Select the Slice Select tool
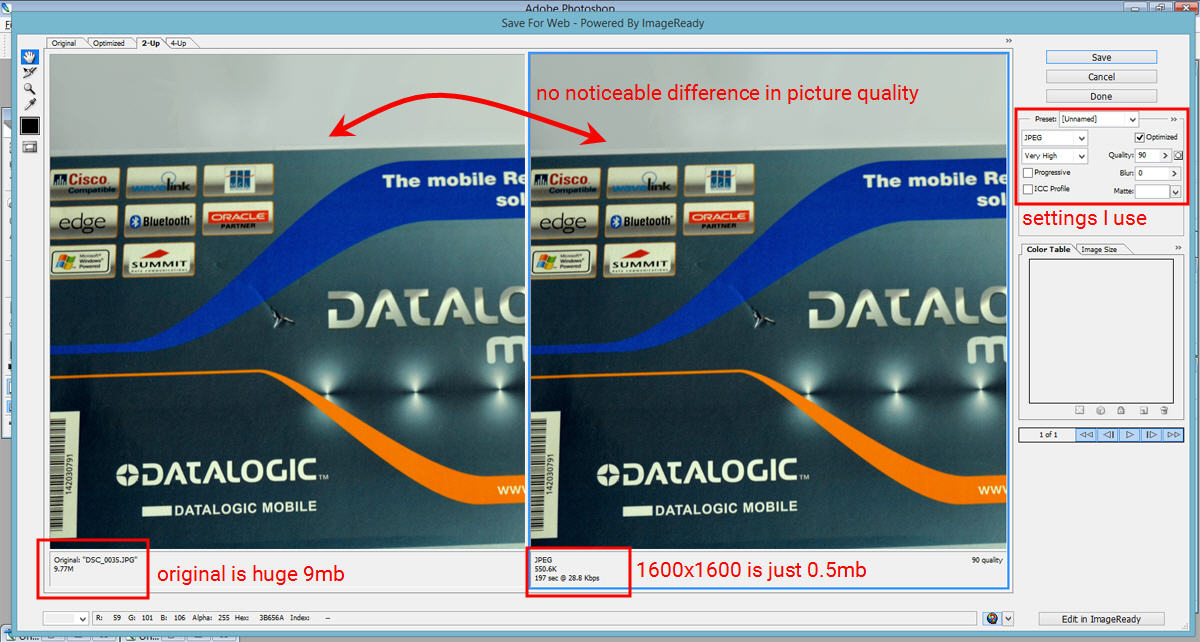 pyautogui.click(x=29, y=72)
